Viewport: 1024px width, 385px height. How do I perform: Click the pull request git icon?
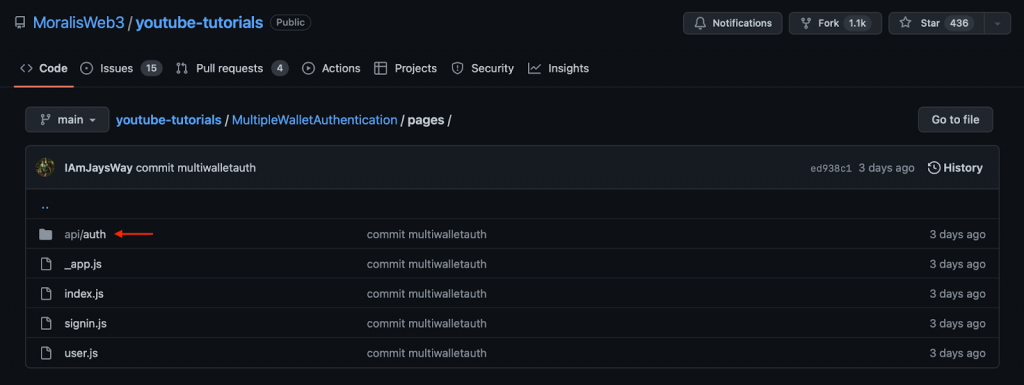[x=182, y=68]
